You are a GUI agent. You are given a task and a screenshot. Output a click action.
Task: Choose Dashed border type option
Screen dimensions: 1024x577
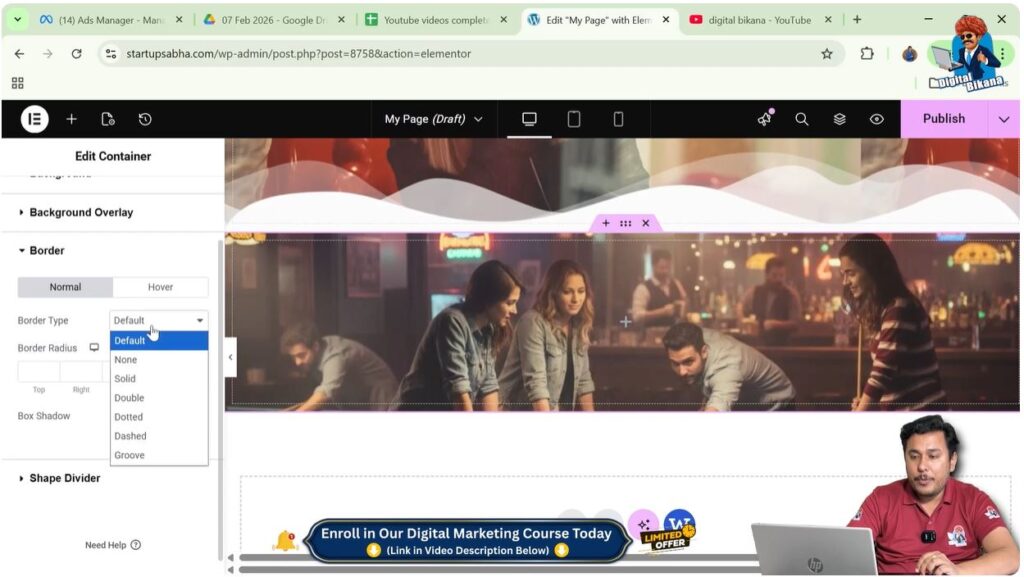(130, 436)
